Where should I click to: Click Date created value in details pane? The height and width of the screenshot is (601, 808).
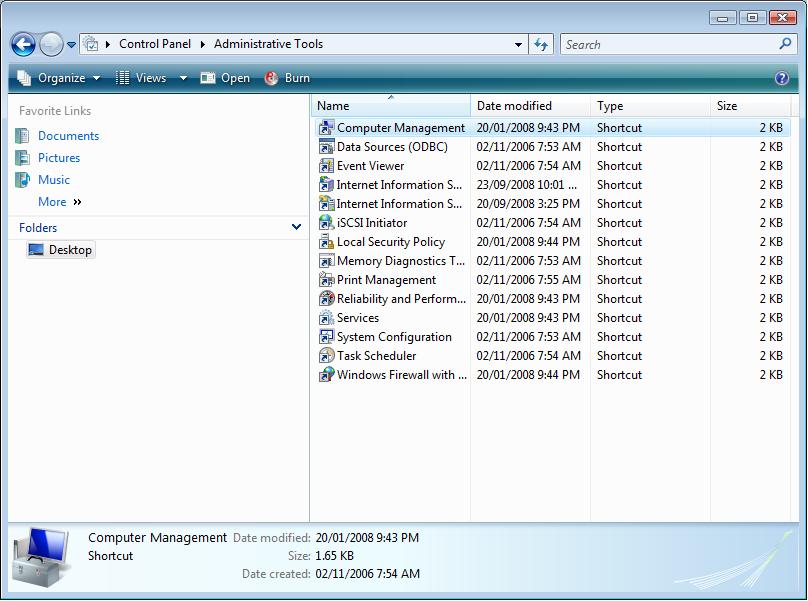[367, 574]
